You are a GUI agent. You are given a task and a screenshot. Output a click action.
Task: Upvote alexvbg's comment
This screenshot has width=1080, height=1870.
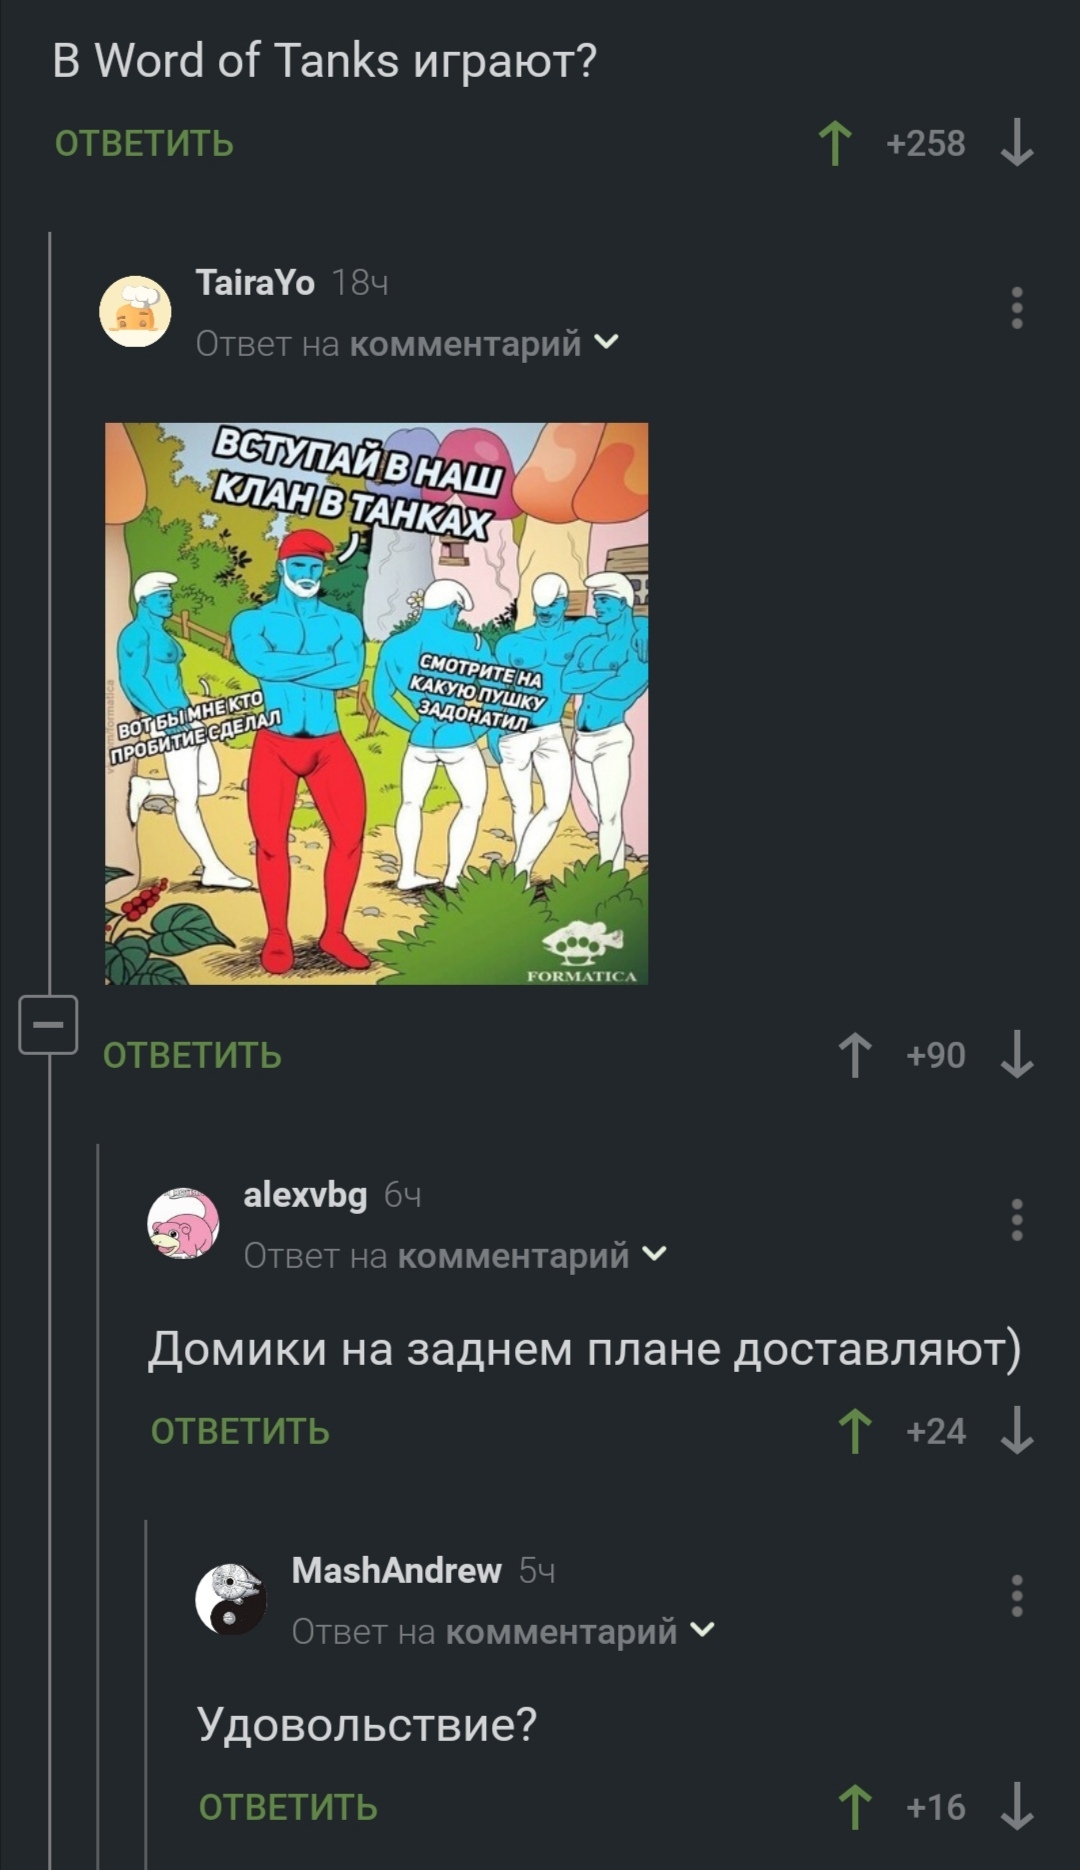(855, 1431)
